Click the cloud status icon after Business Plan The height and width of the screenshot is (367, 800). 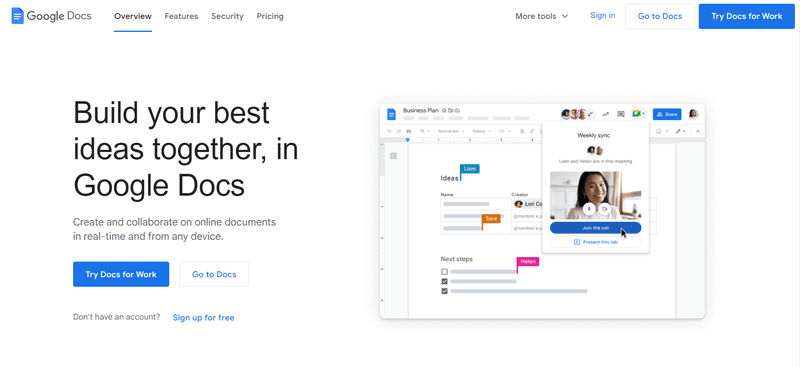click(458, 110)
